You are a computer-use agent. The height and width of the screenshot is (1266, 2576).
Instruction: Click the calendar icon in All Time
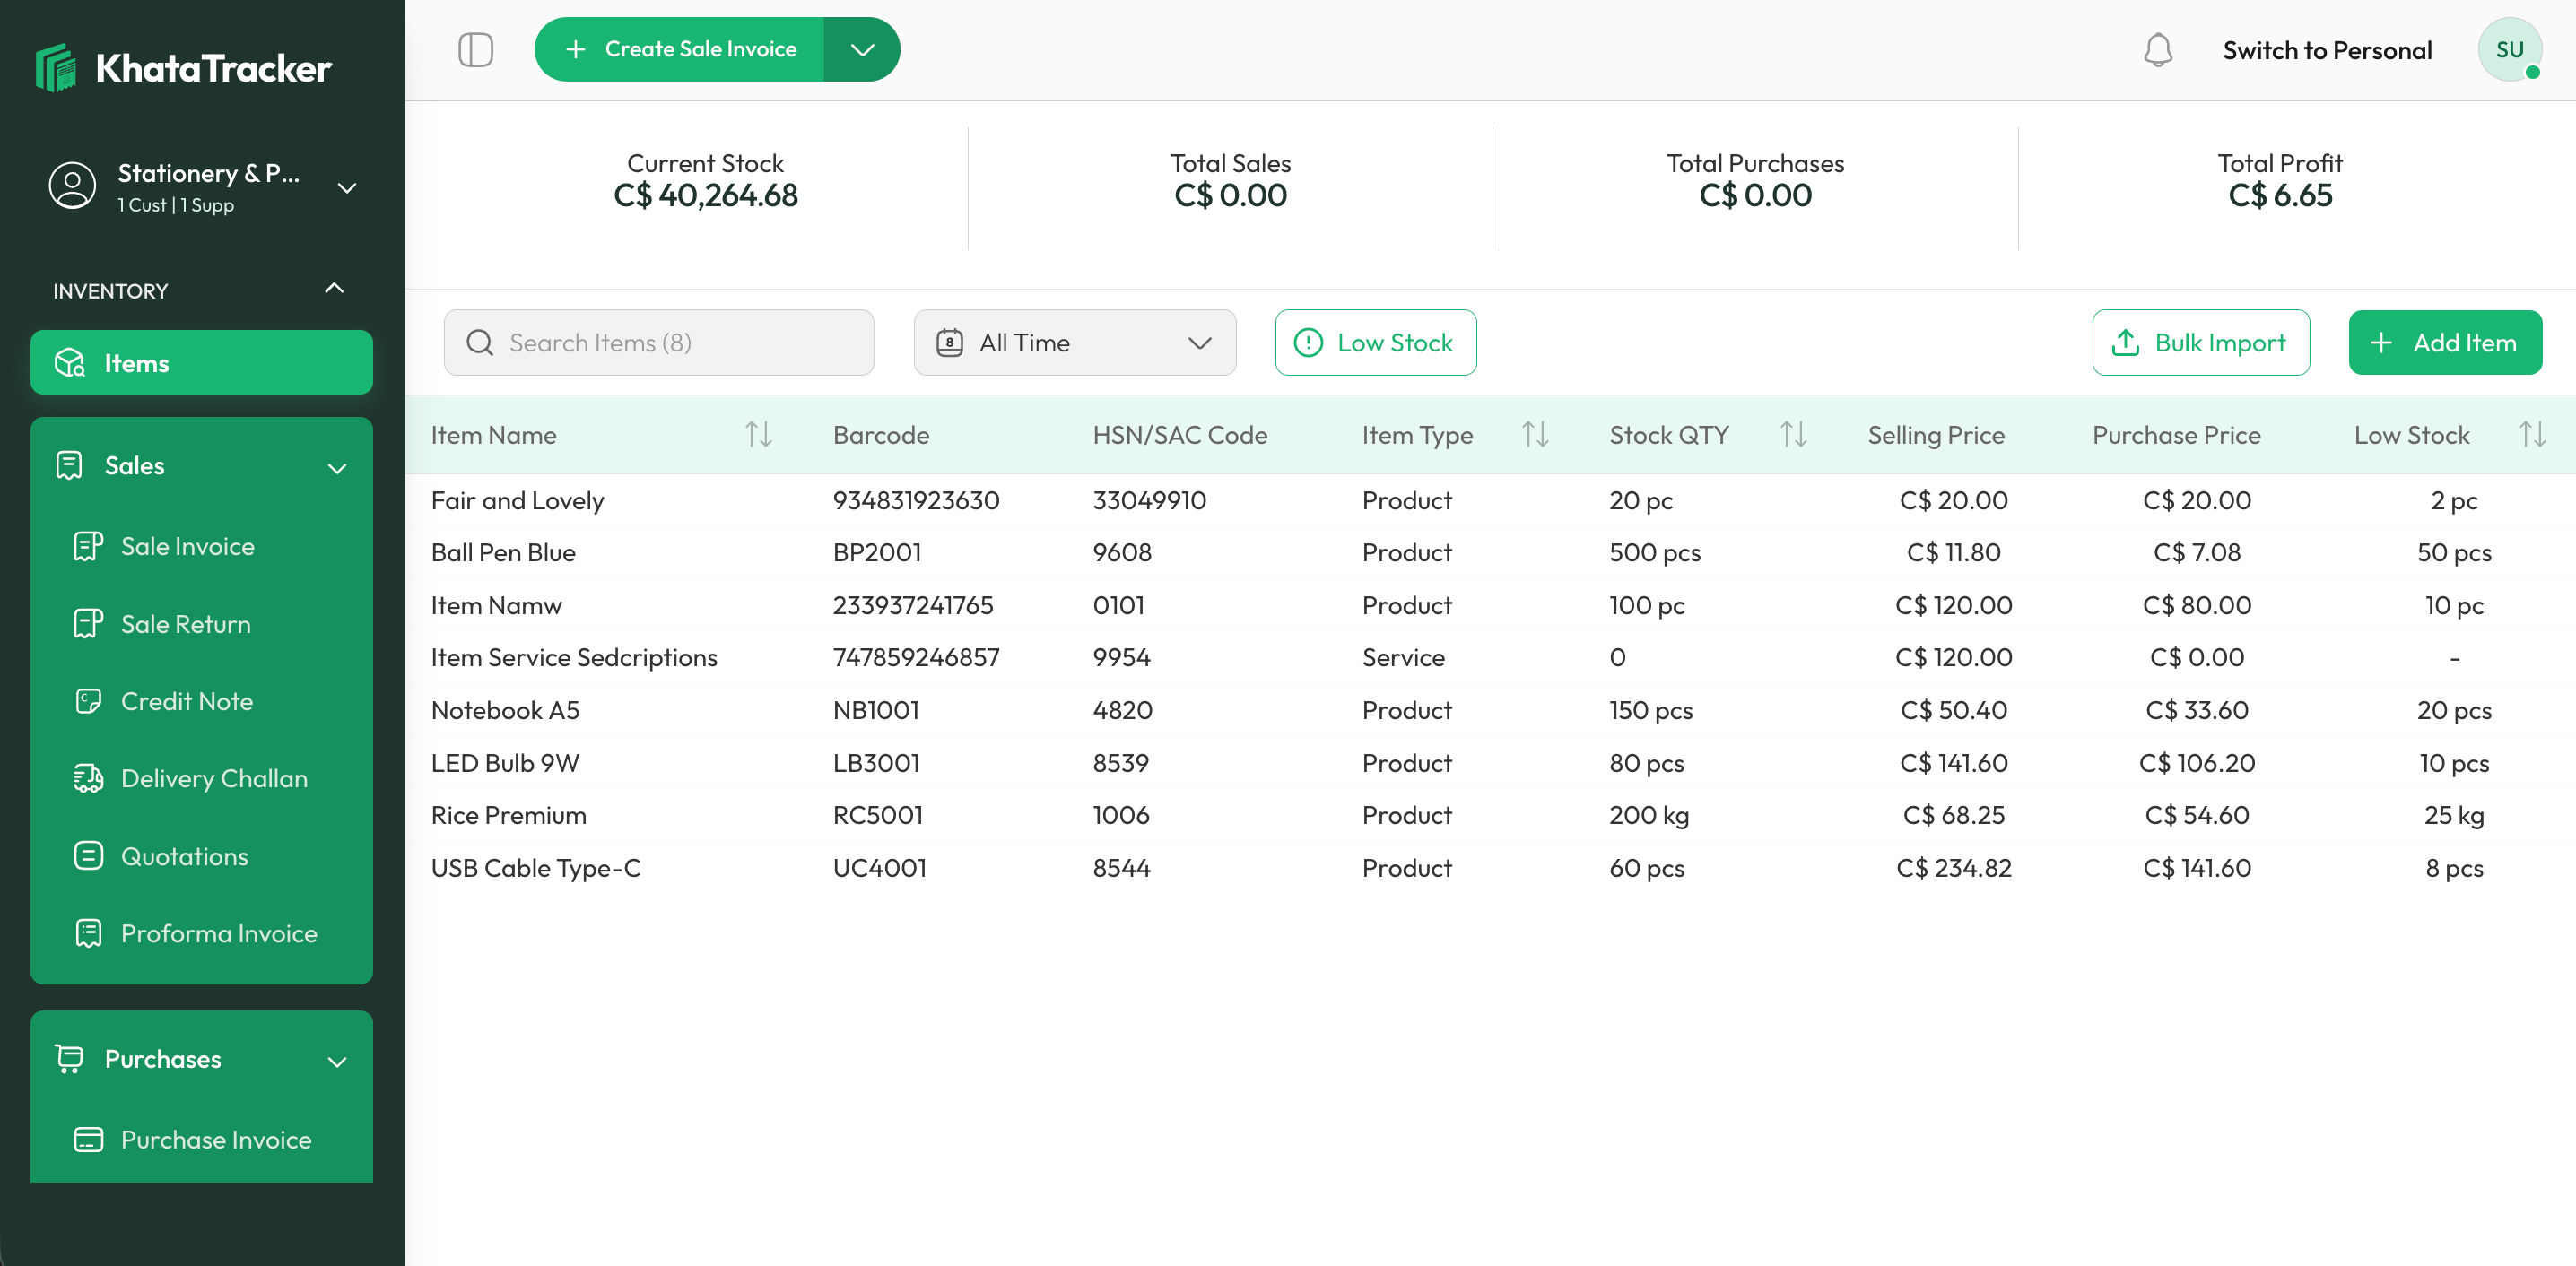pyautogui.click(x=949, y=343)
